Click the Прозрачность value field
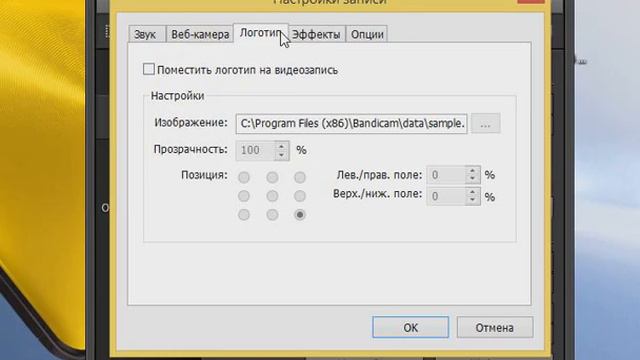The height and width of the screenshot is (360, 640). 256,150
